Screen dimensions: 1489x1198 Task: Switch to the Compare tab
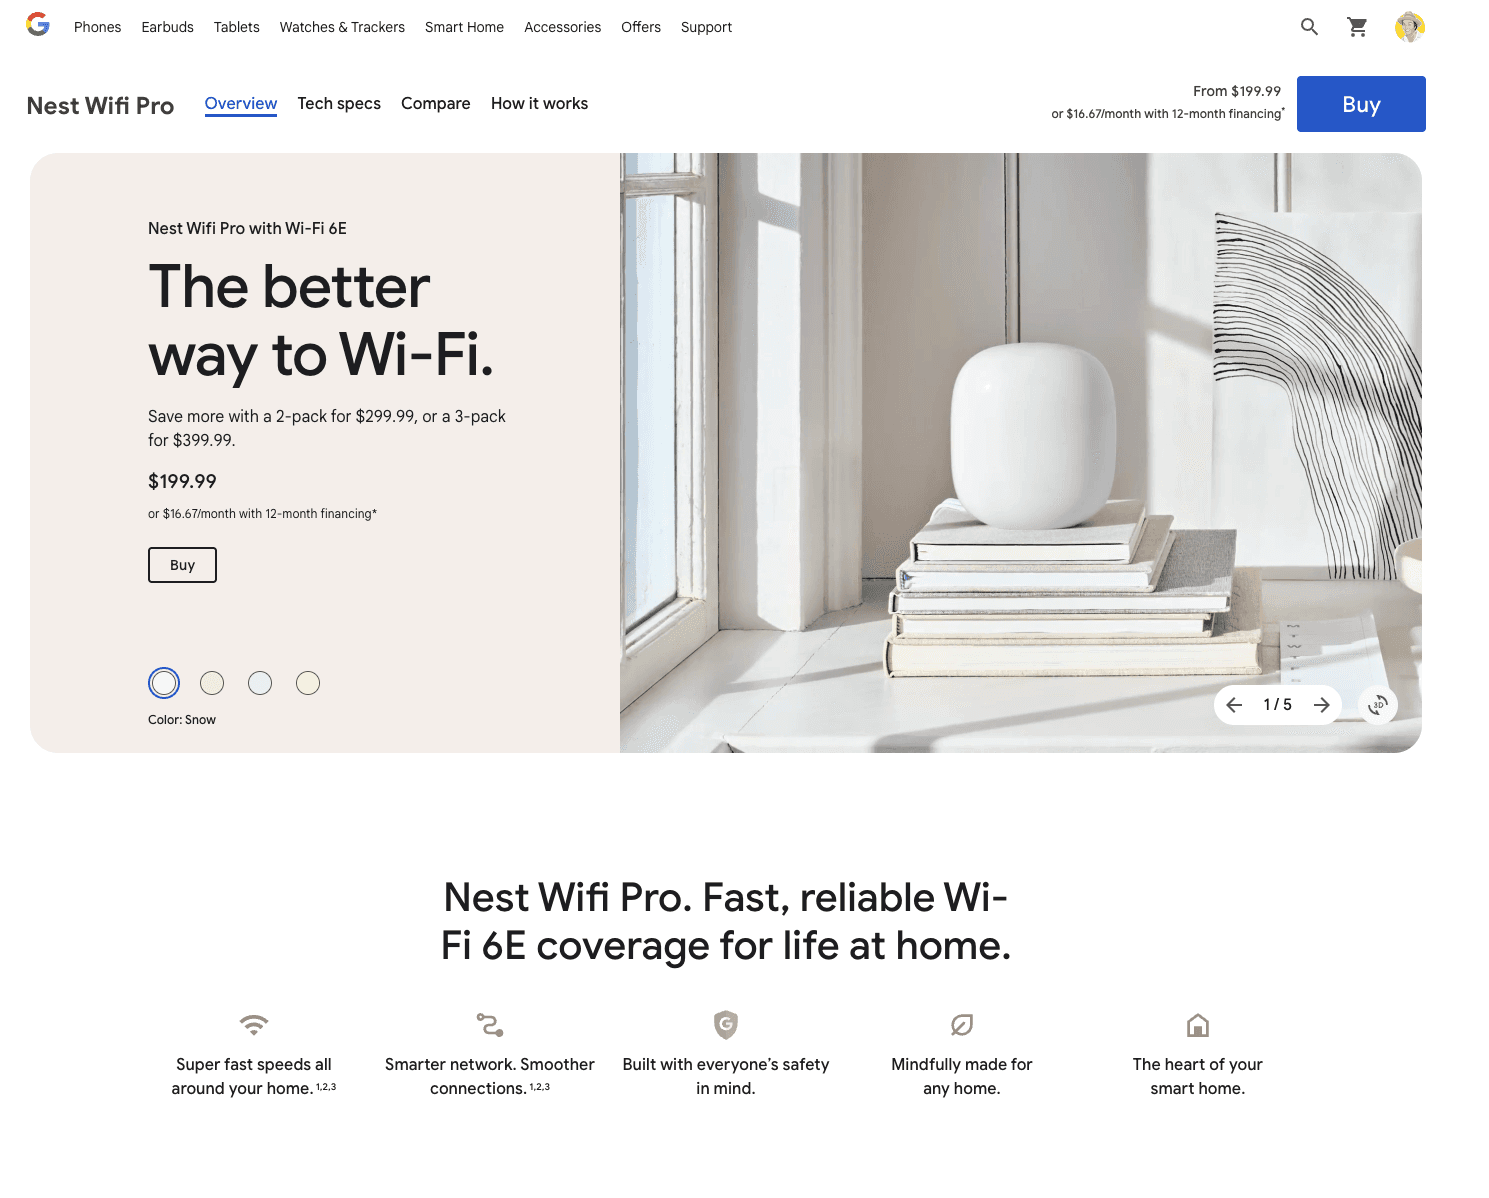click(x=436, y=104)
